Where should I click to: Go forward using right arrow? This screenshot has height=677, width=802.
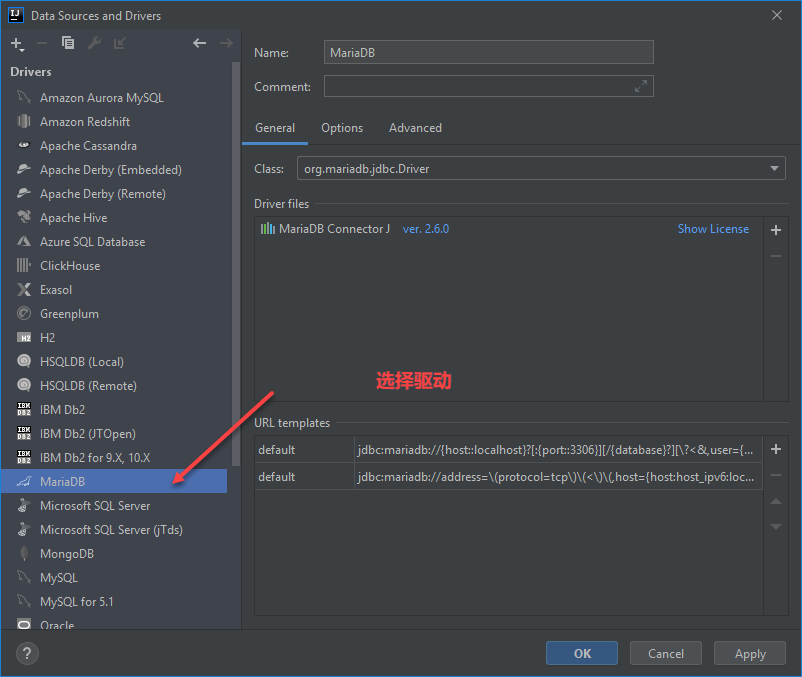[226, 43]
